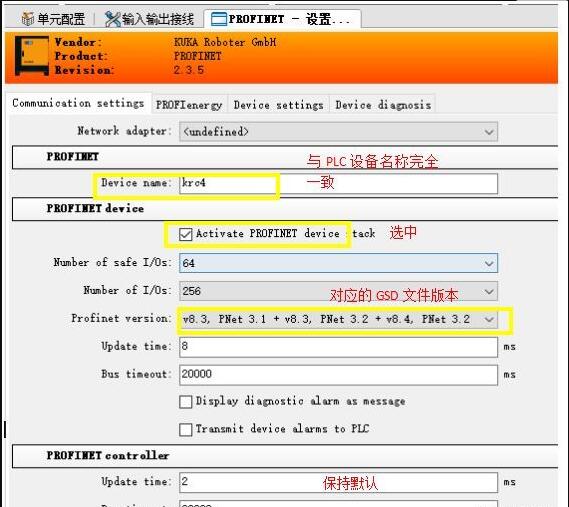Click the controller Update time field showing 2
Image resolution: width=569 pixels, height=507 pixels.
pos(338,482)
